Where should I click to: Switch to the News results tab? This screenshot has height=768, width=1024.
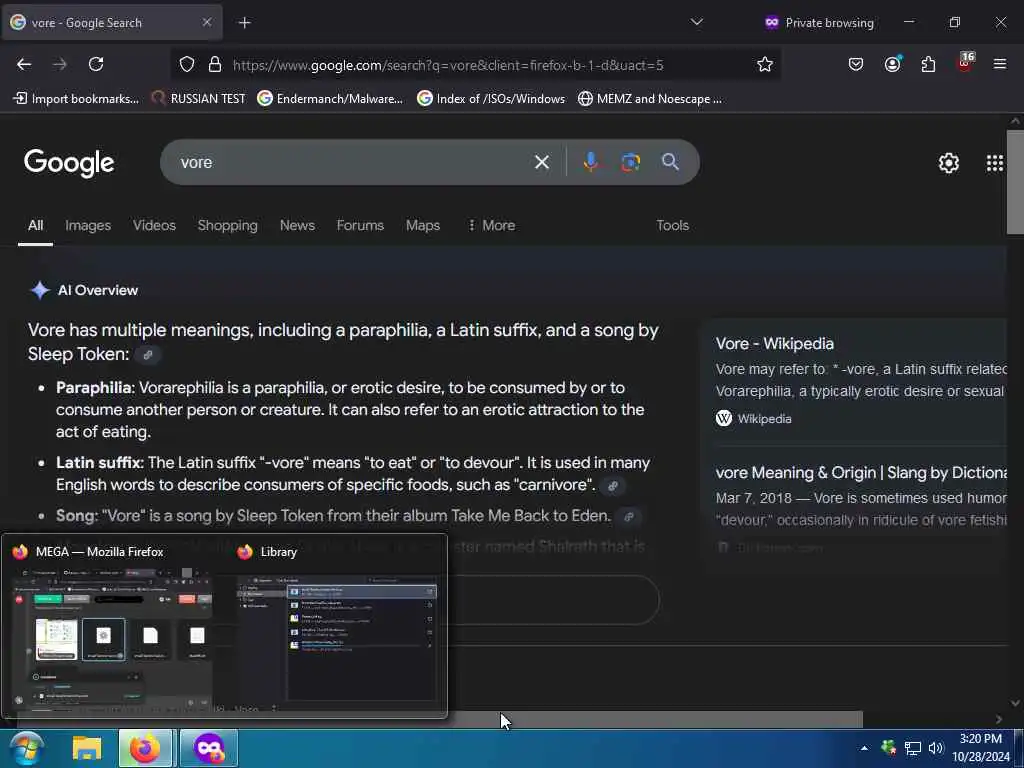click(297, 225)
